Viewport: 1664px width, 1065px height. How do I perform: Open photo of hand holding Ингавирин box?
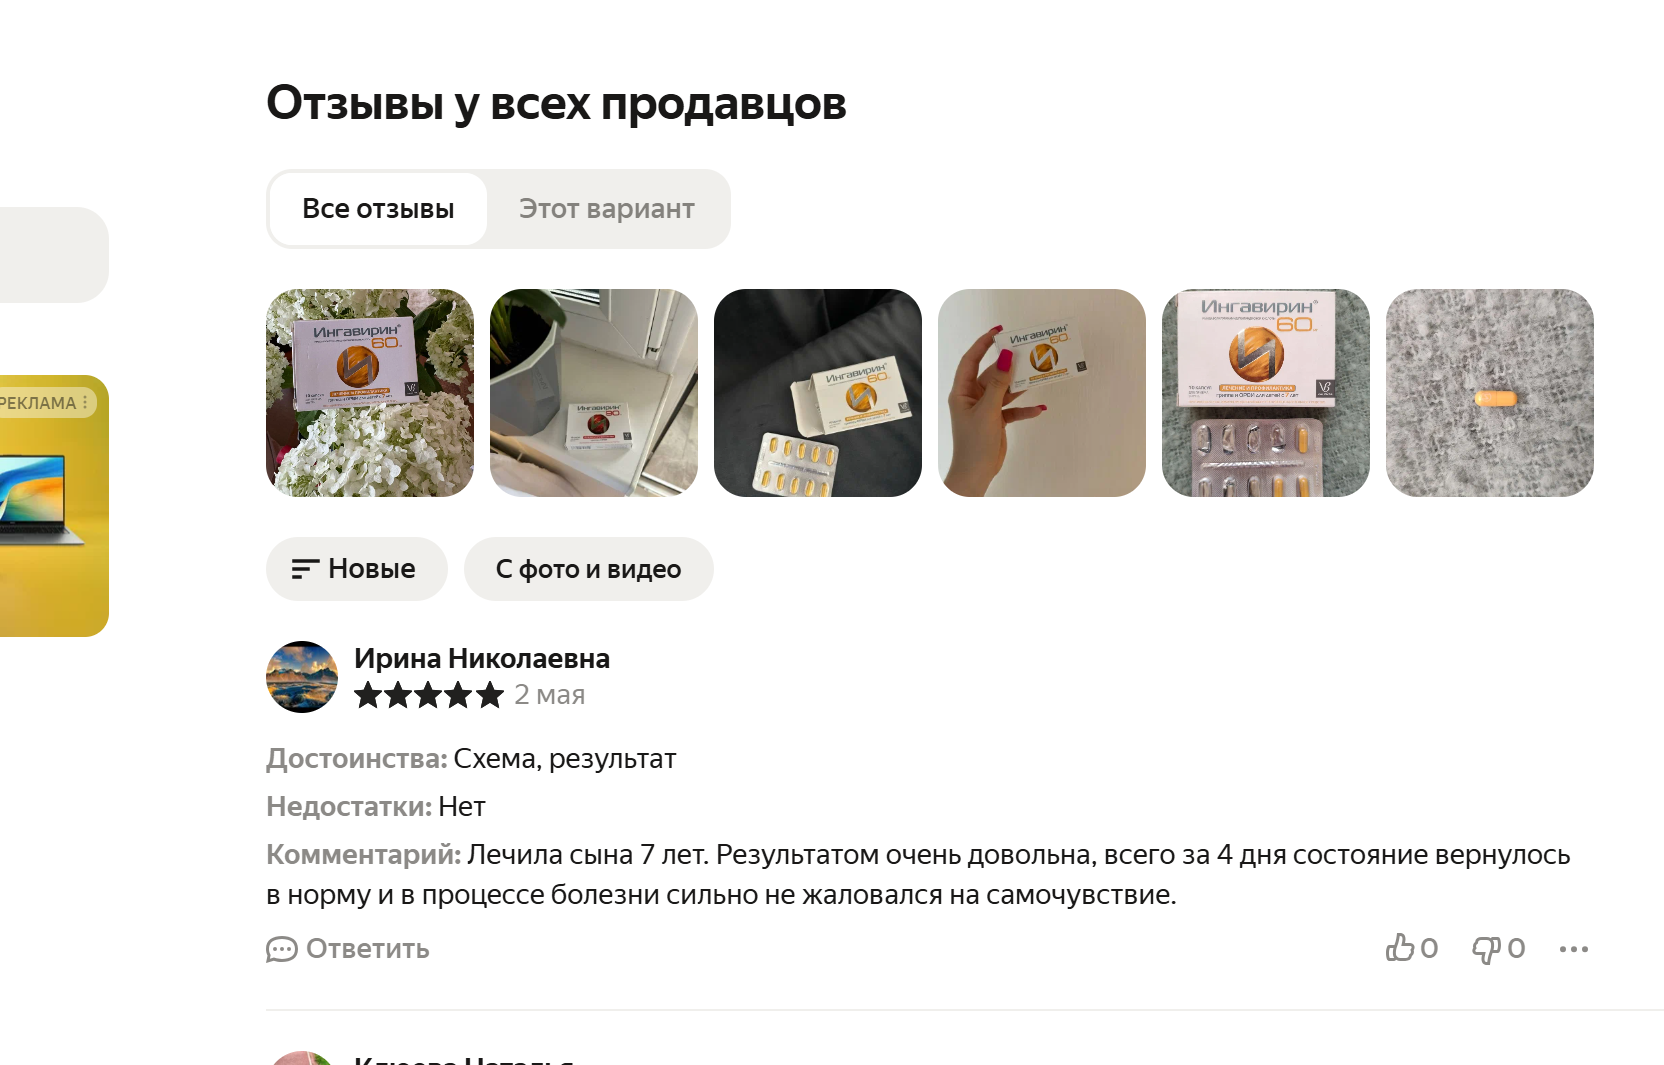[x=1042, y=393]
